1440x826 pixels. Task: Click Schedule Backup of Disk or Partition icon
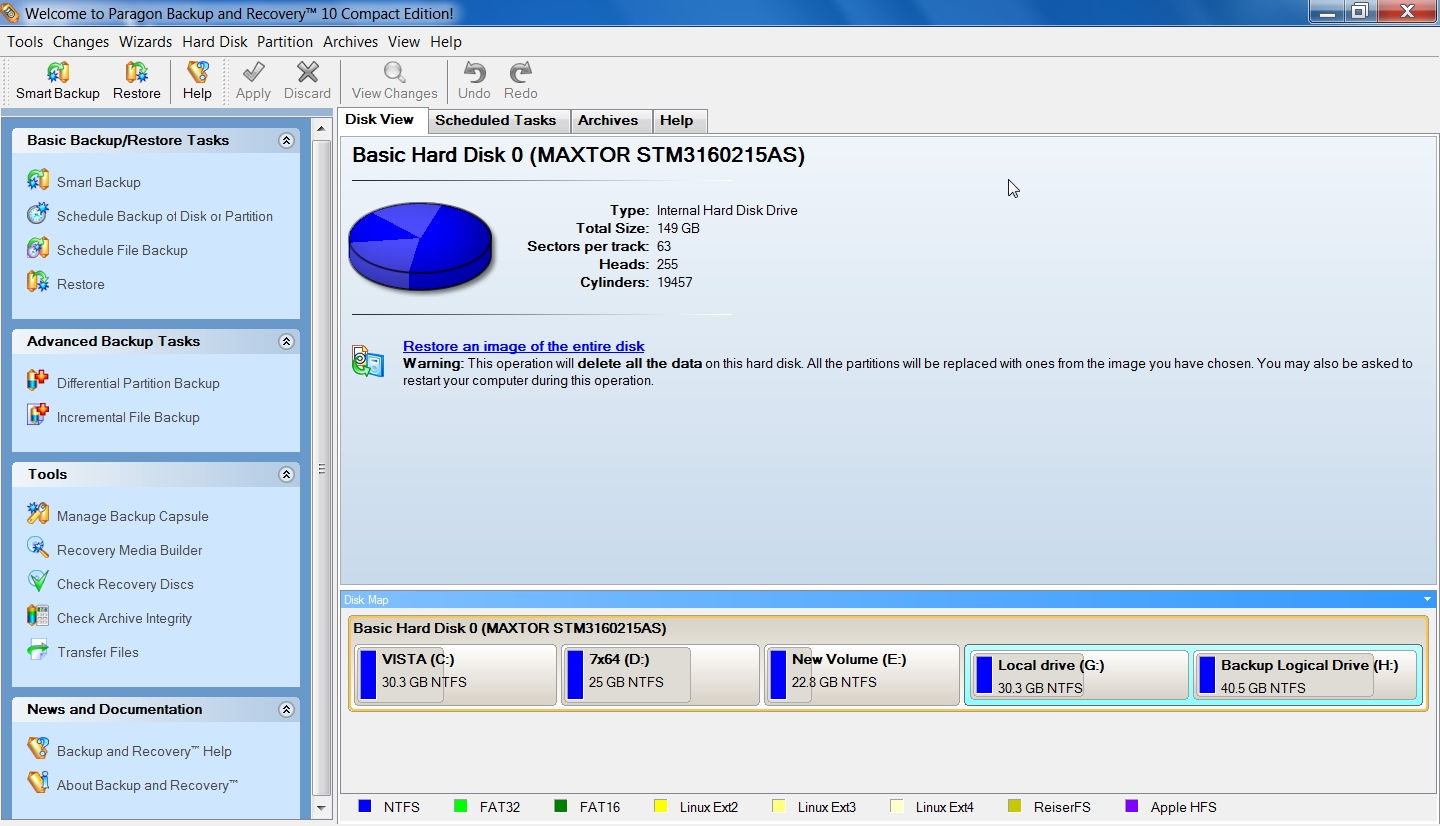38,215
